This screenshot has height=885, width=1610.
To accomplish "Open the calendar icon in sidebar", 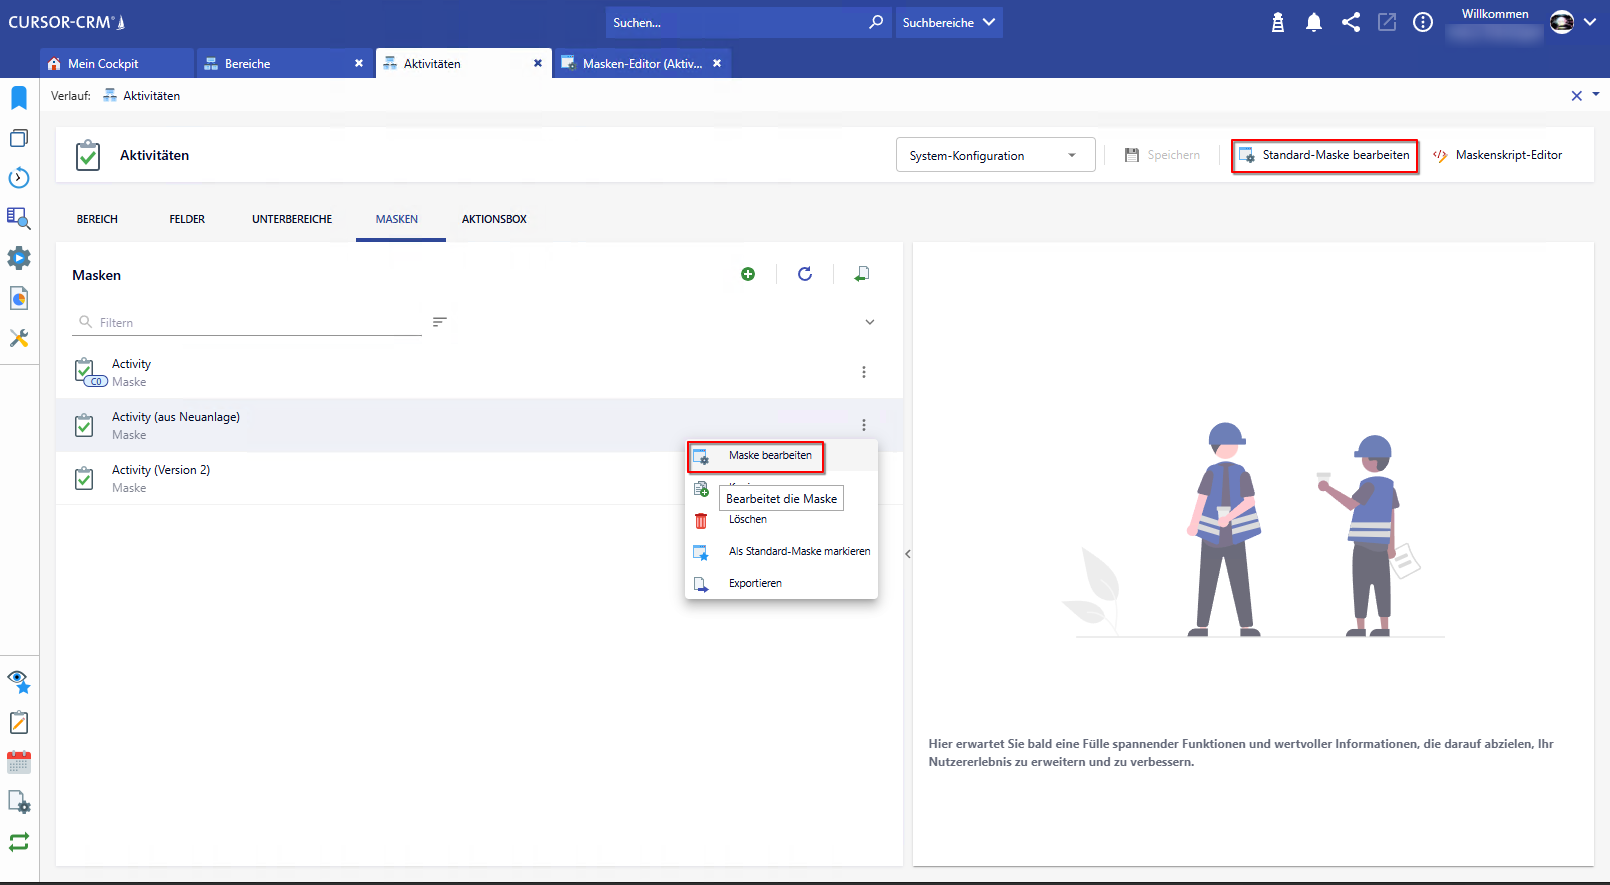I will pyautogui.click(x=19, y=762).
